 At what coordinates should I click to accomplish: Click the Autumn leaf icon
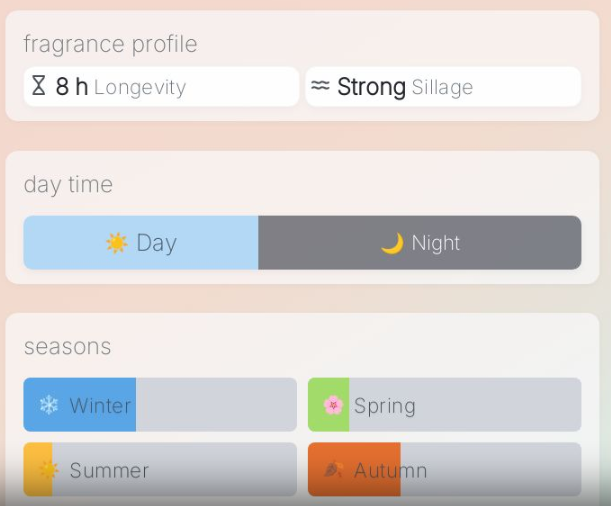pyautogui.click(x=333, y=470)
